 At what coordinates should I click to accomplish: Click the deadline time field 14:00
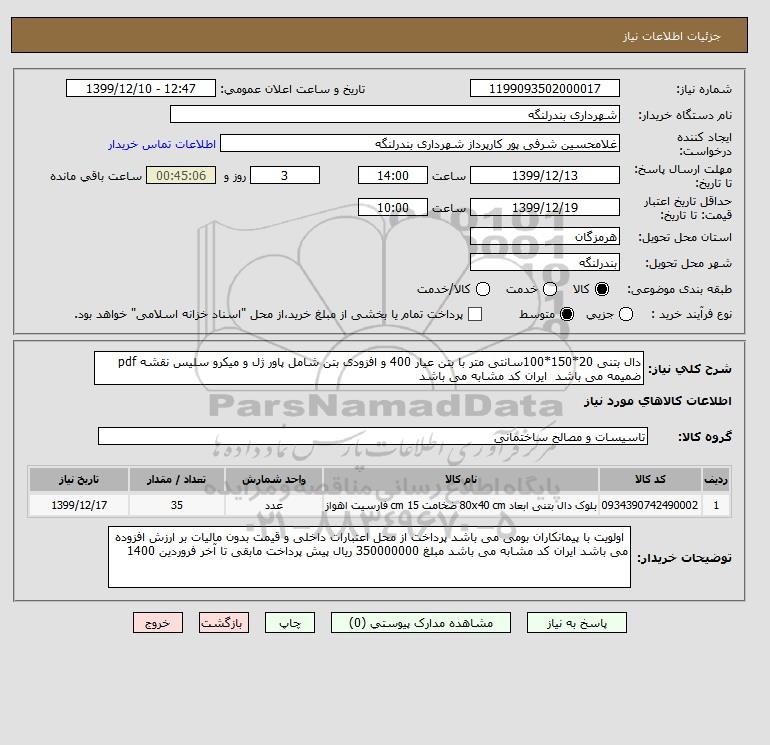[393, 175]
